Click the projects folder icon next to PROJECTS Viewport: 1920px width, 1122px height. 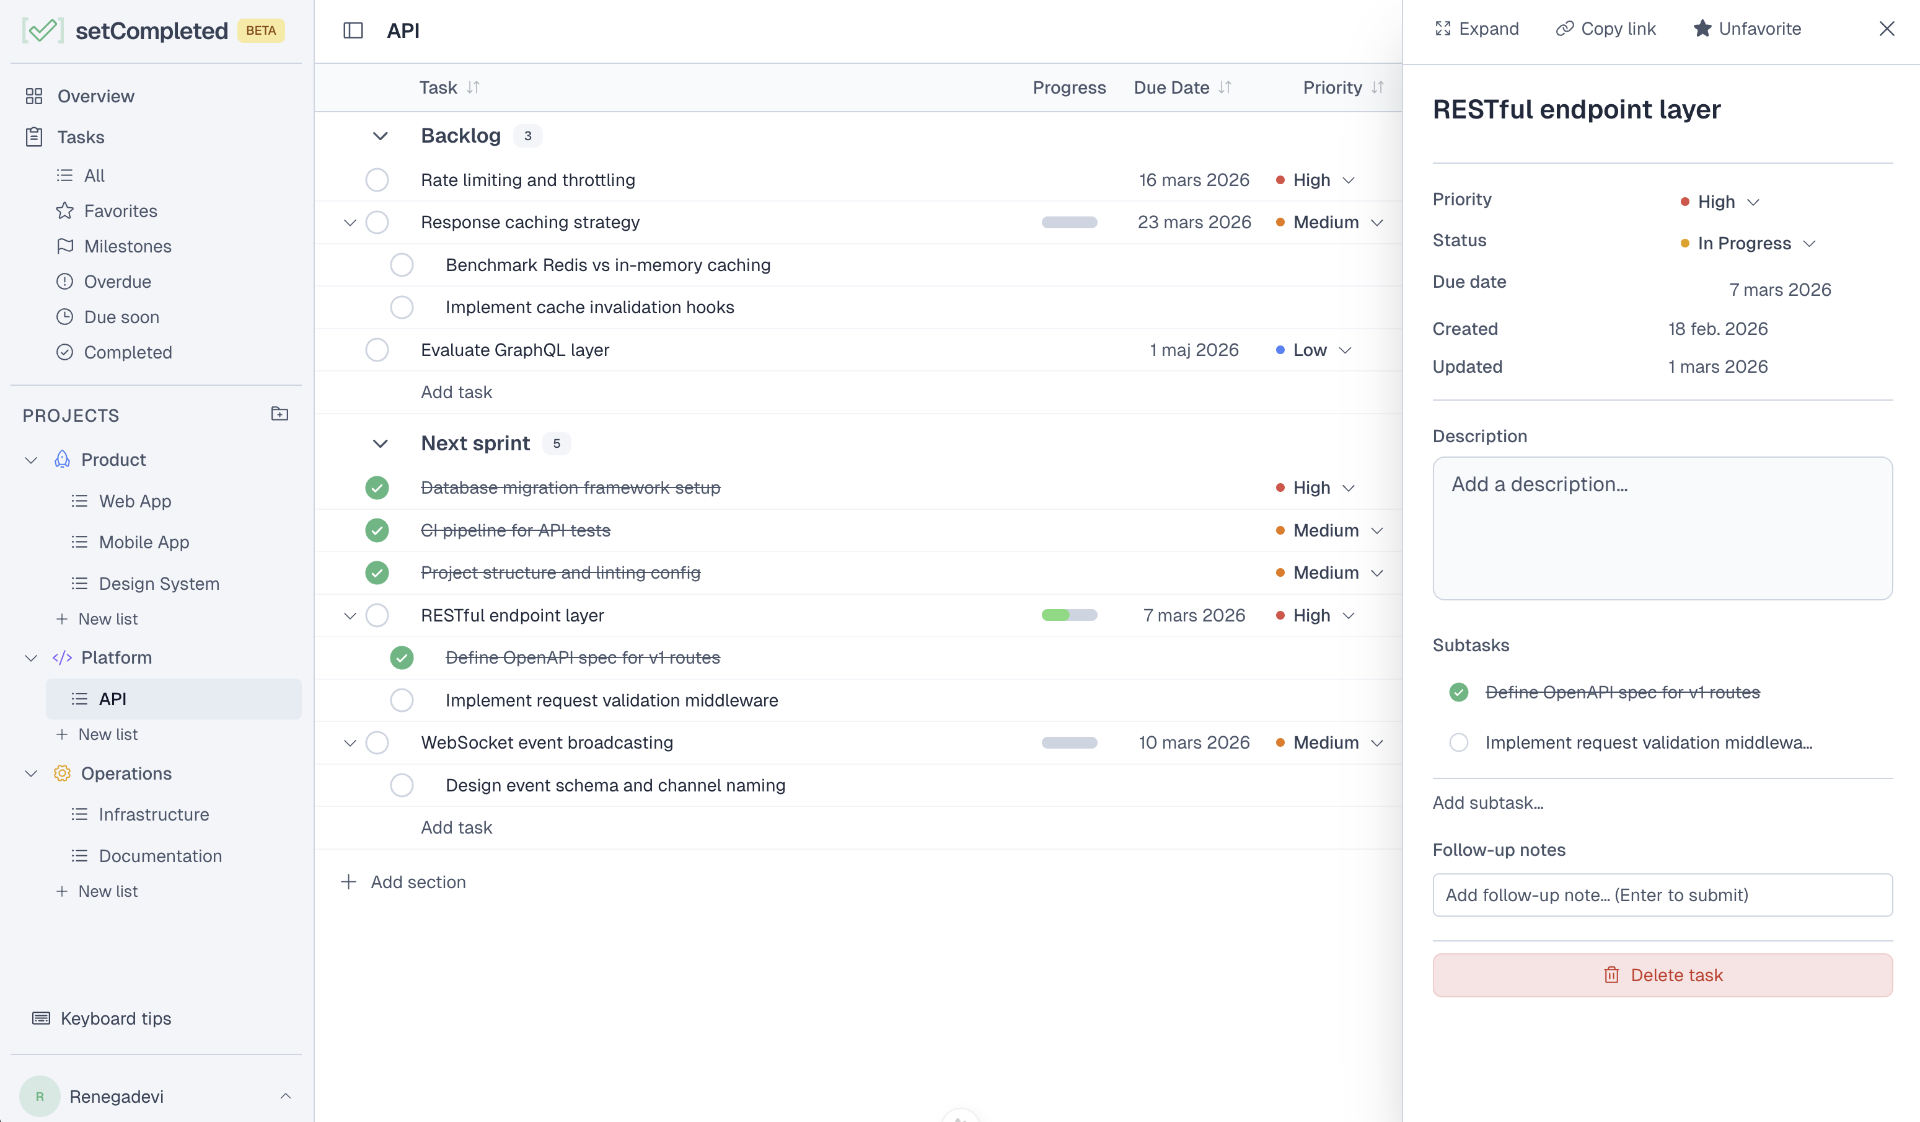(279, 414)
